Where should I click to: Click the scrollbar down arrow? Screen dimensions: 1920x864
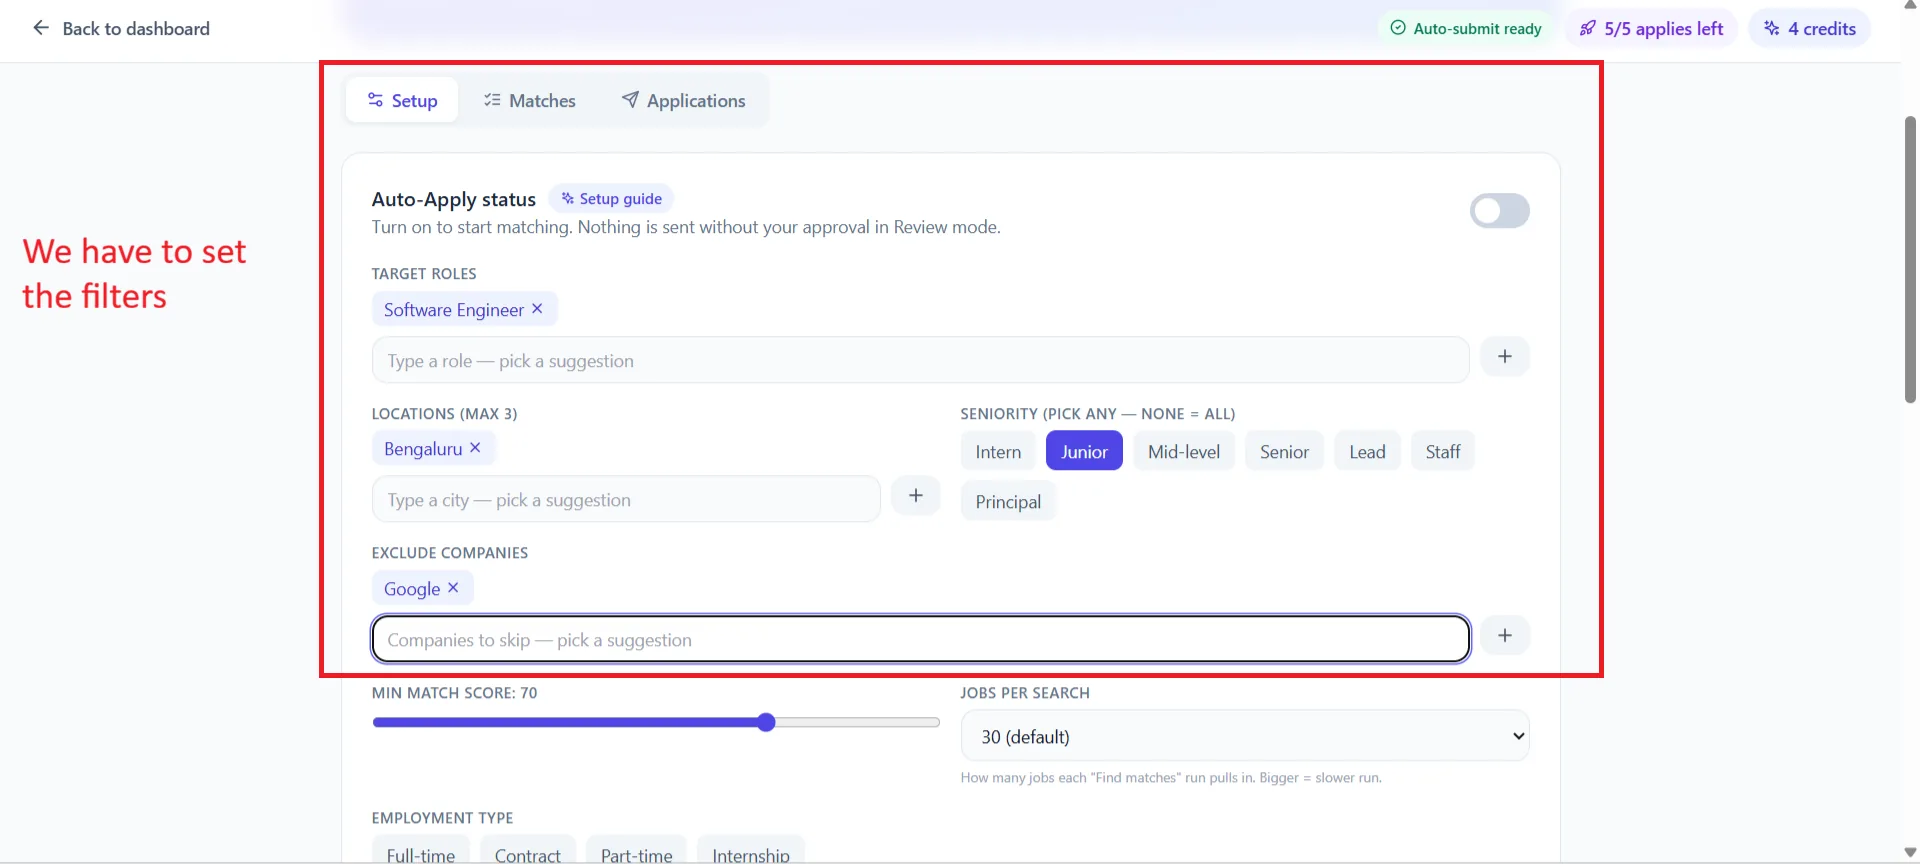point(1910,853)
